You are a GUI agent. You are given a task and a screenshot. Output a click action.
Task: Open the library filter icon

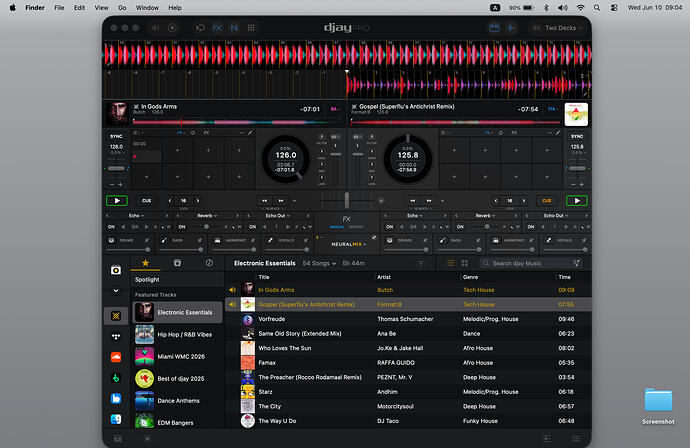tap(421, 263)
